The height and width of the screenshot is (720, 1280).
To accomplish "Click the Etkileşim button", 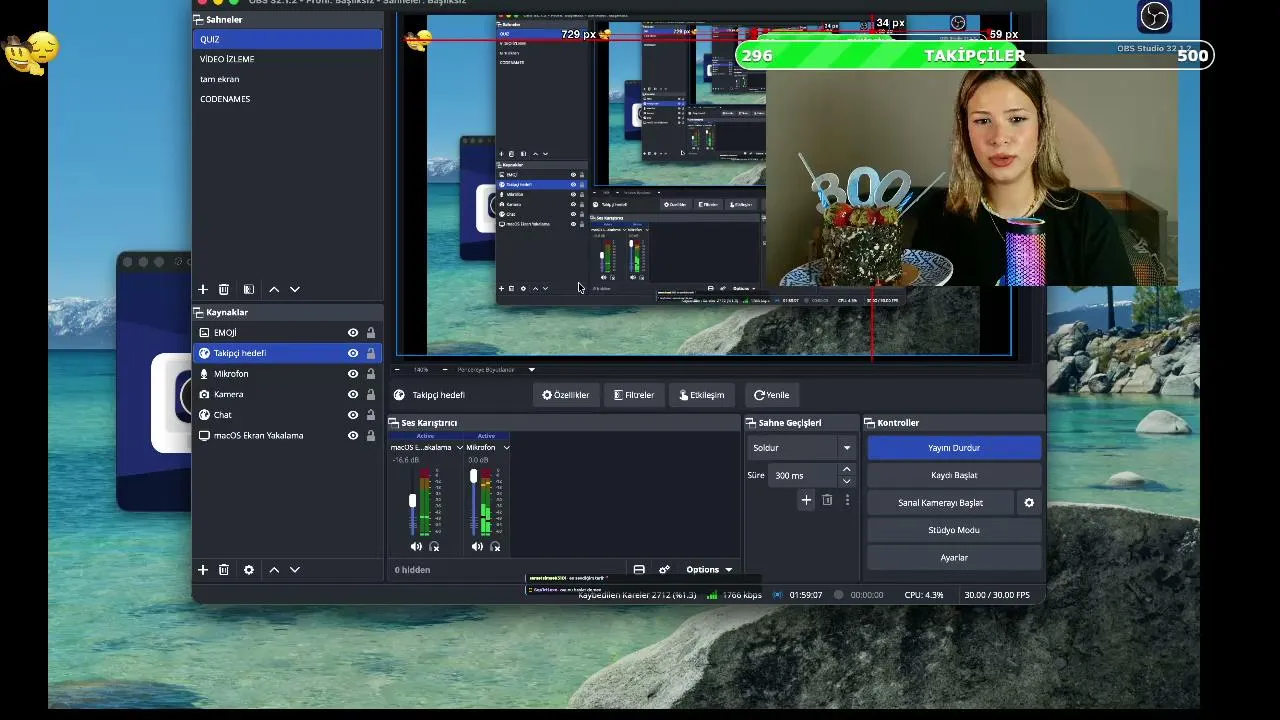I will pos(701,395).
